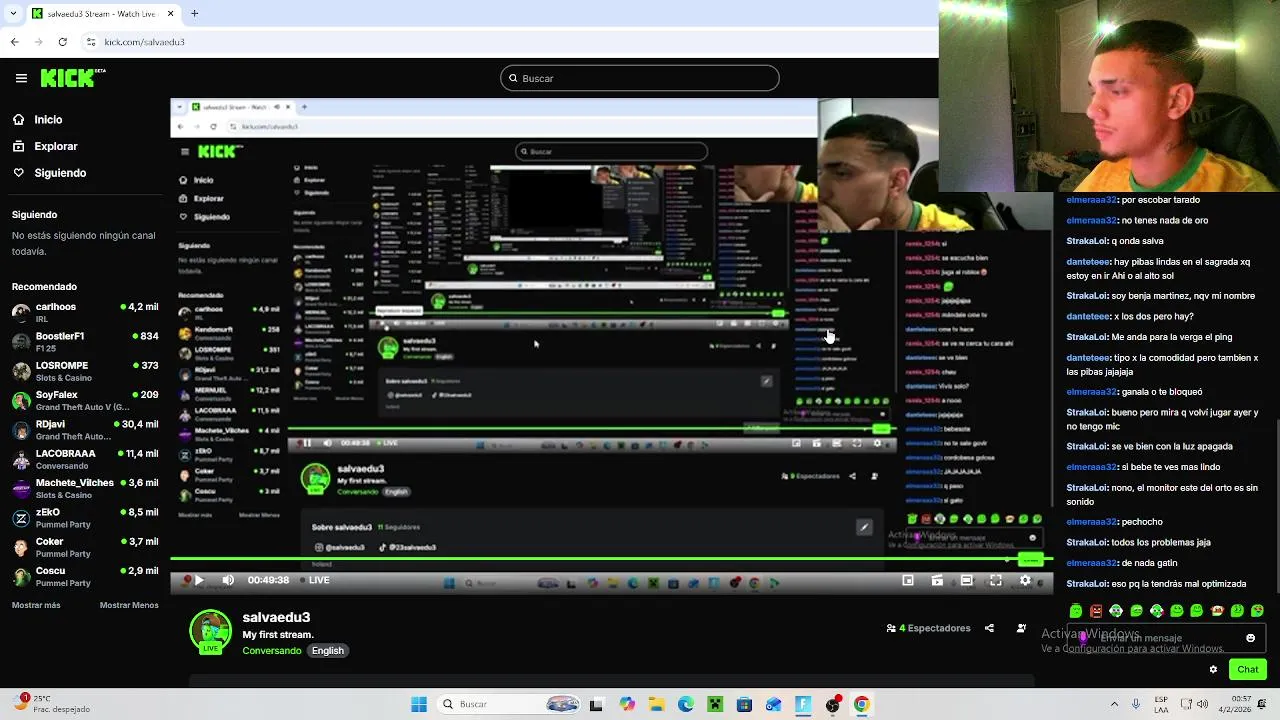Open zEKO recommended channel

[85, 517]
